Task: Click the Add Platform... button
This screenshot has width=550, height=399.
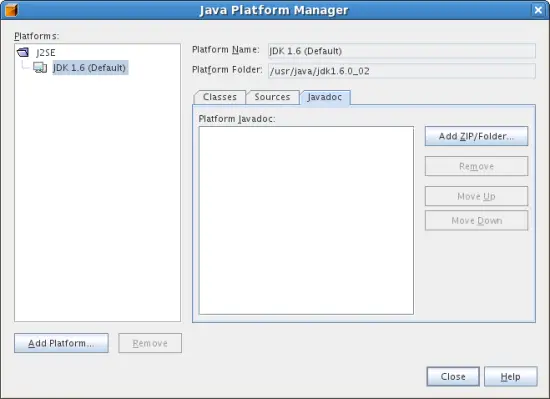Action: coord(61,343)
